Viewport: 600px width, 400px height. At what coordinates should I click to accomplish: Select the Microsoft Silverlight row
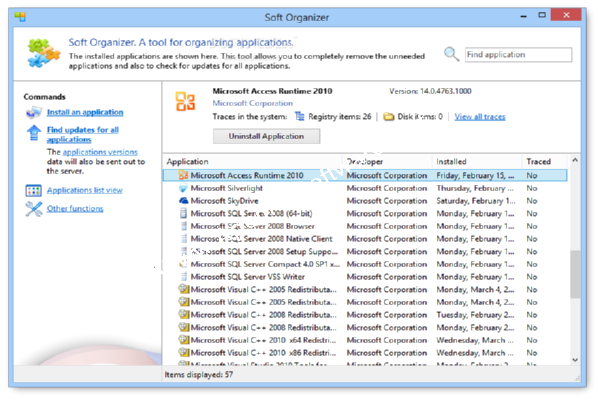365,188
